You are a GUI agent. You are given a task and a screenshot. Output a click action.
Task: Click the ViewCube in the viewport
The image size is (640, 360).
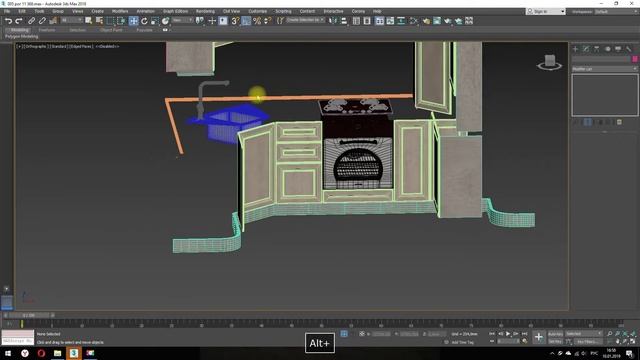[549, 62]
